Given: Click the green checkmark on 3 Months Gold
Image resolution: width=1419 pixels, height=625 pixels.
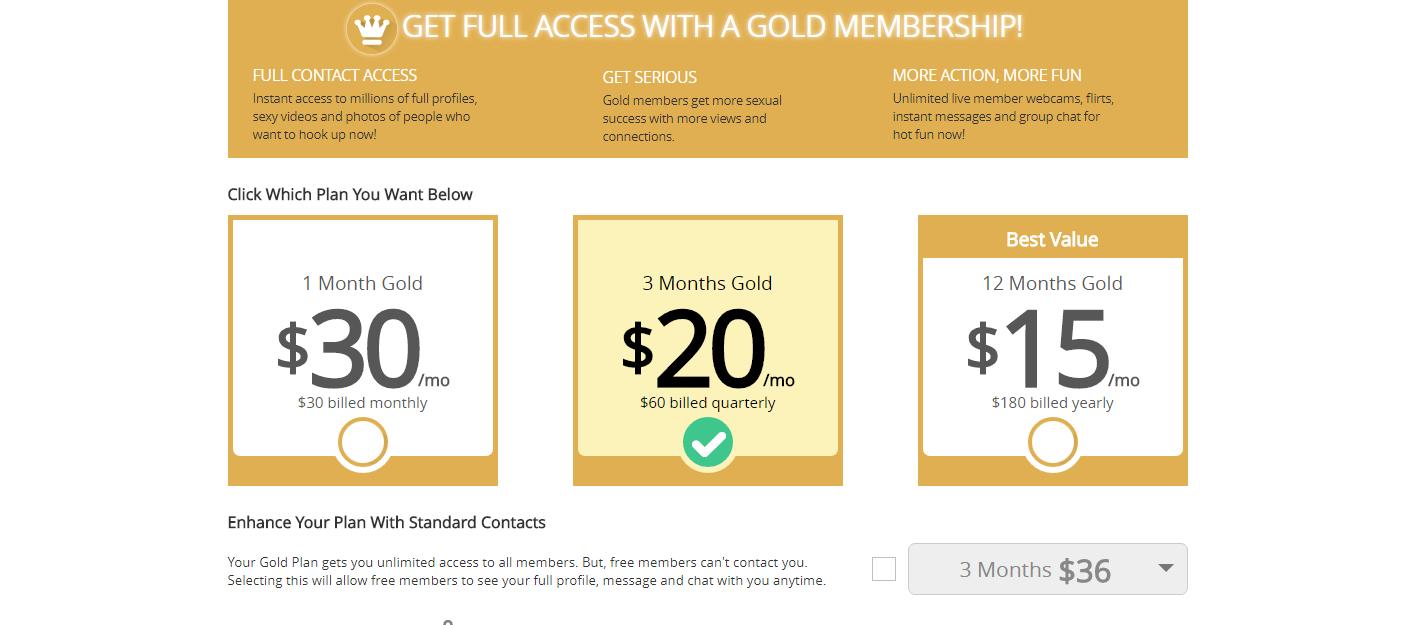Looking at the screenshot, I should tap(708, 443).
